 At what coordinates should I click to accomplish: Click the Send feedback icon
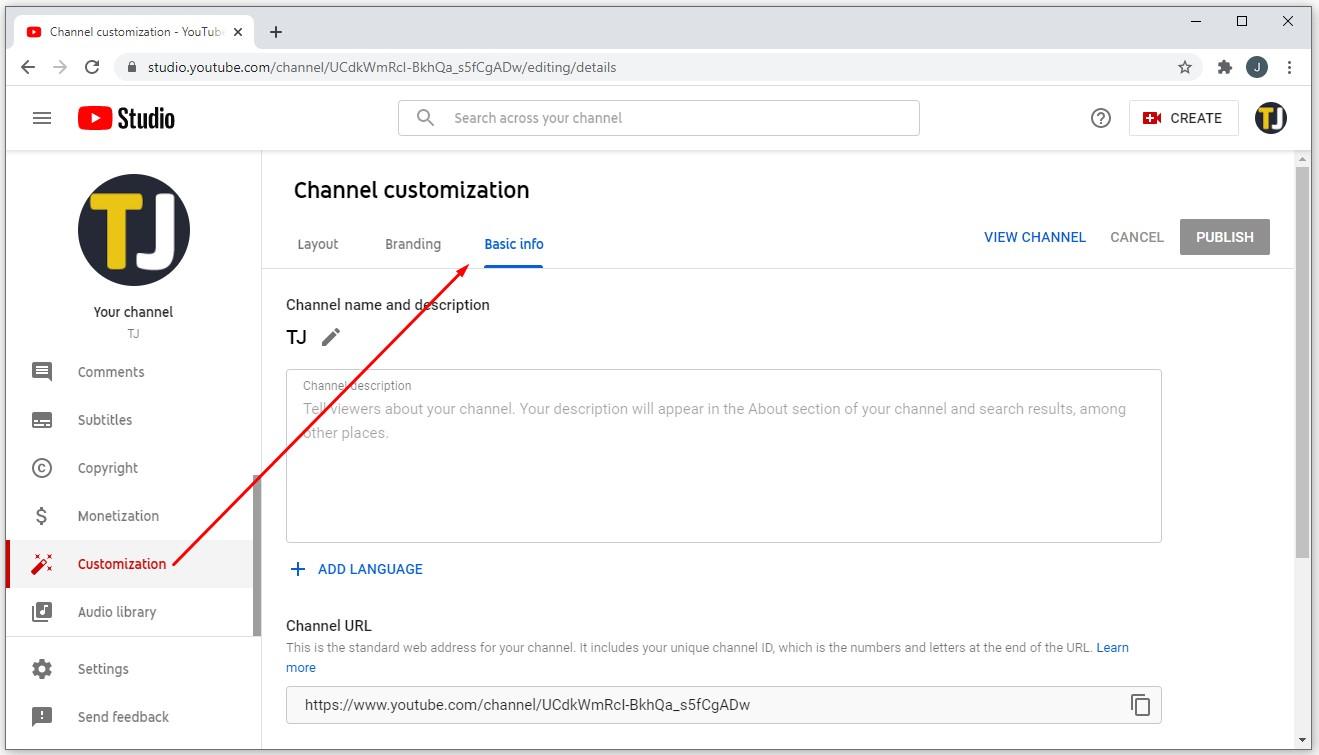pos(42,717)
